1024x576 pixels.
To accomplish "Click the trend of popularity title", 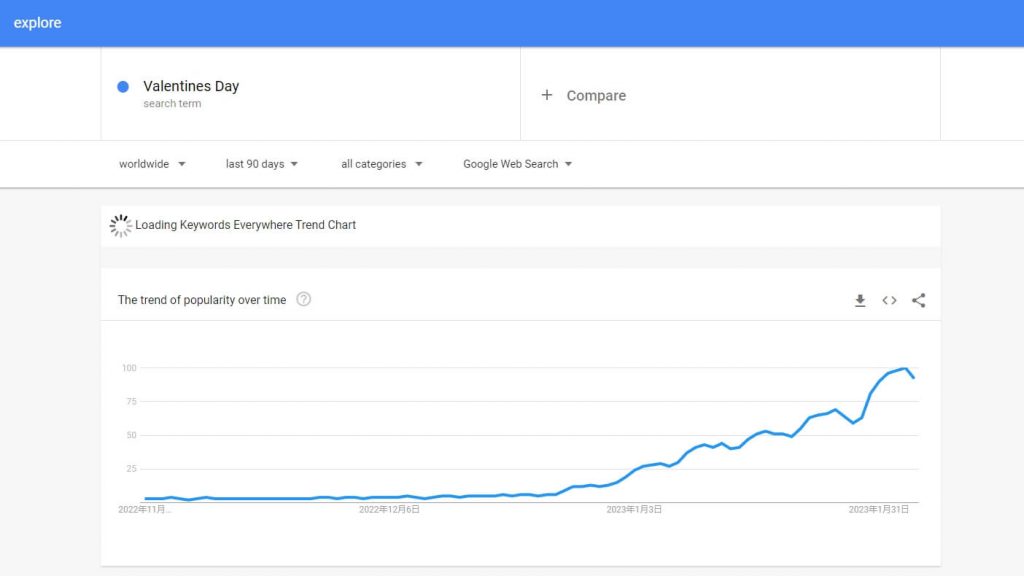I will [202, 300].
